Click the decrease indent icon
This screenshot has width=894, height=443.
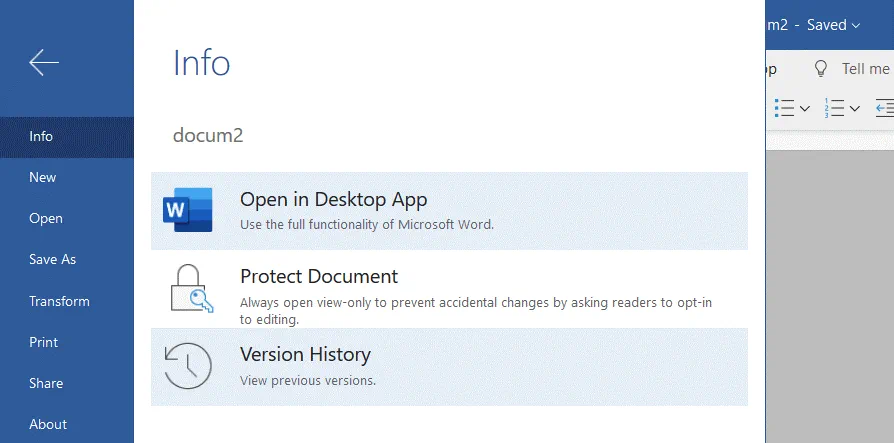point(884,107)
